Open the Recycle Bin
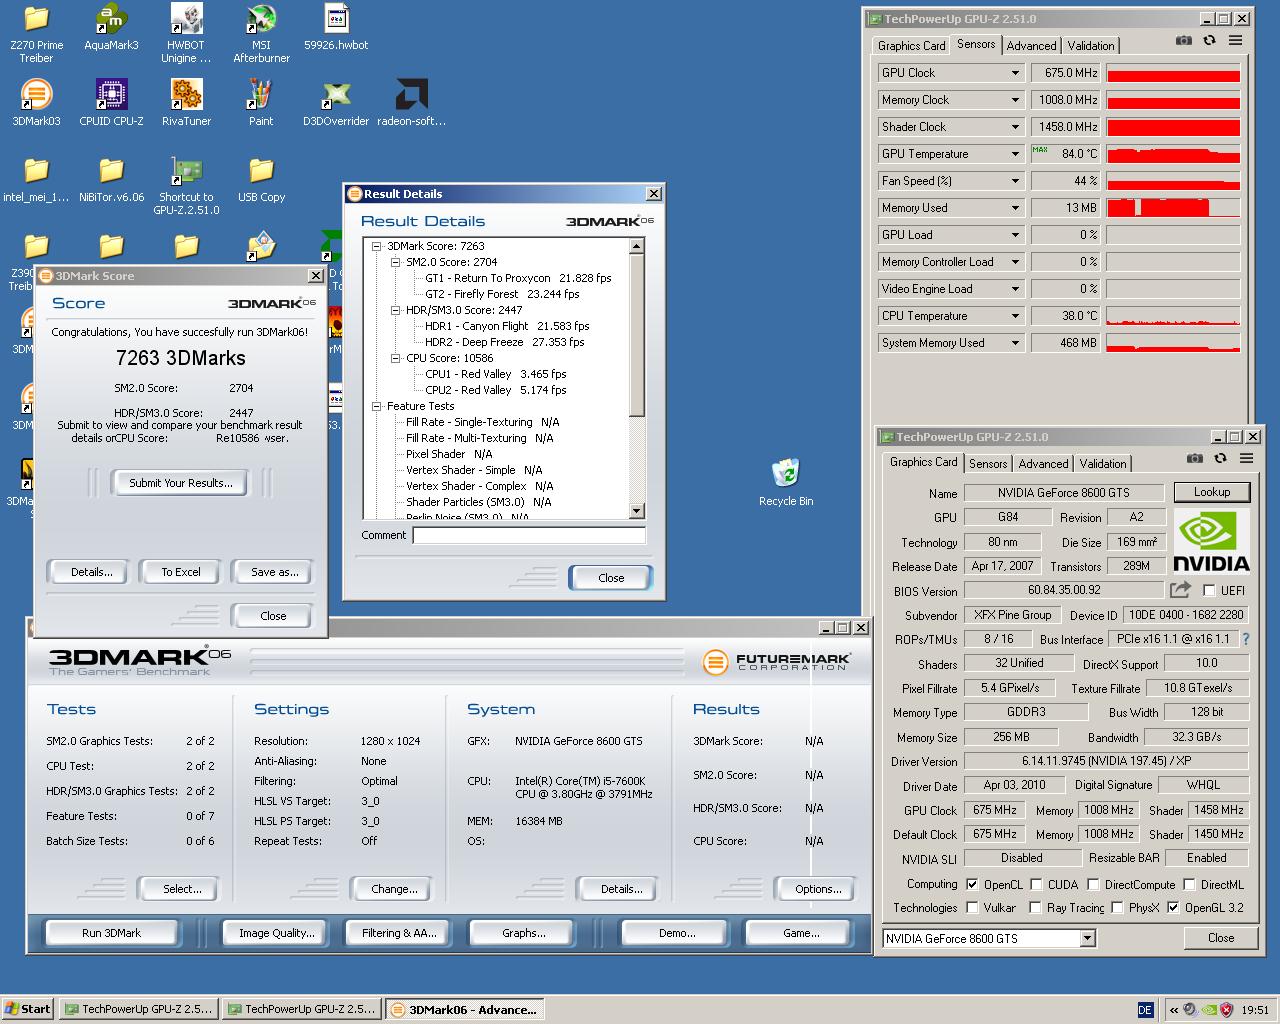1280x1024 pixels. tap(786, 482)
